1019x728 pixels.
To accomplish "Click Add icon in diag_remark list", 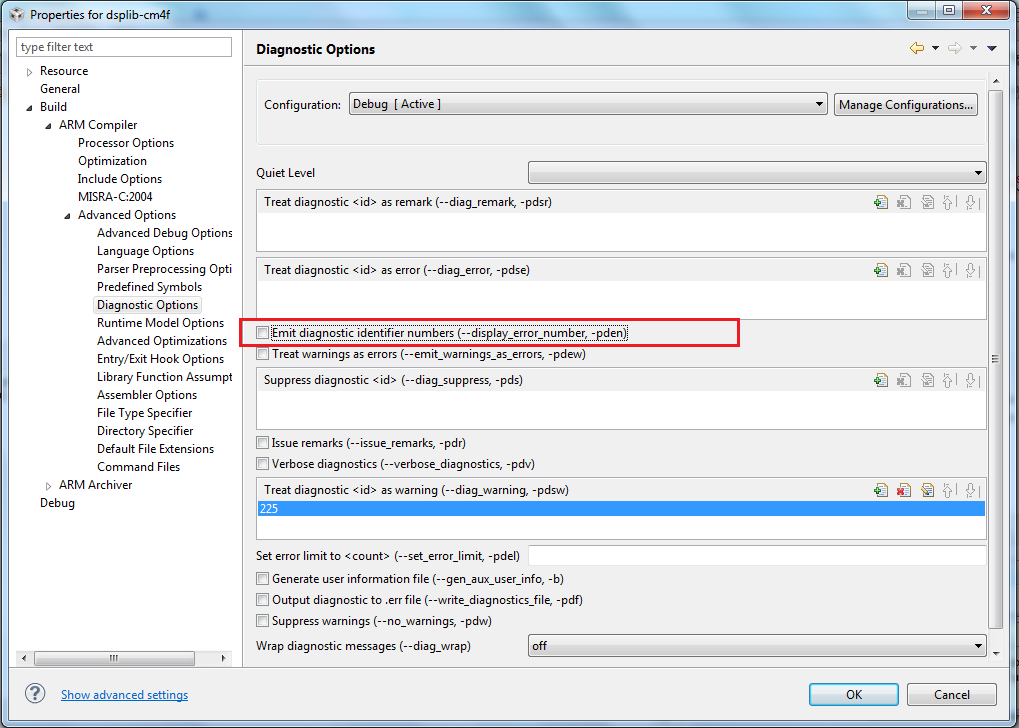I will 881,202.
